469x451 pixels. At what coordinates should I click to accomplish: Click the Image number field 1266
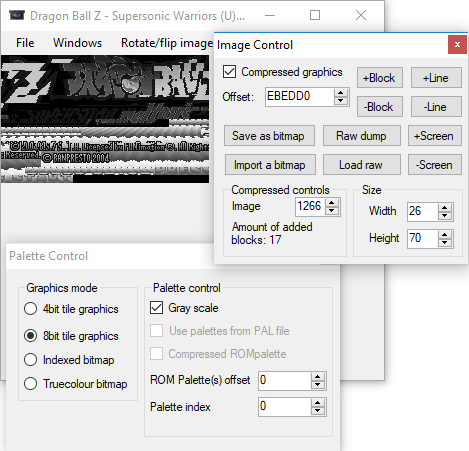point(310,206)
